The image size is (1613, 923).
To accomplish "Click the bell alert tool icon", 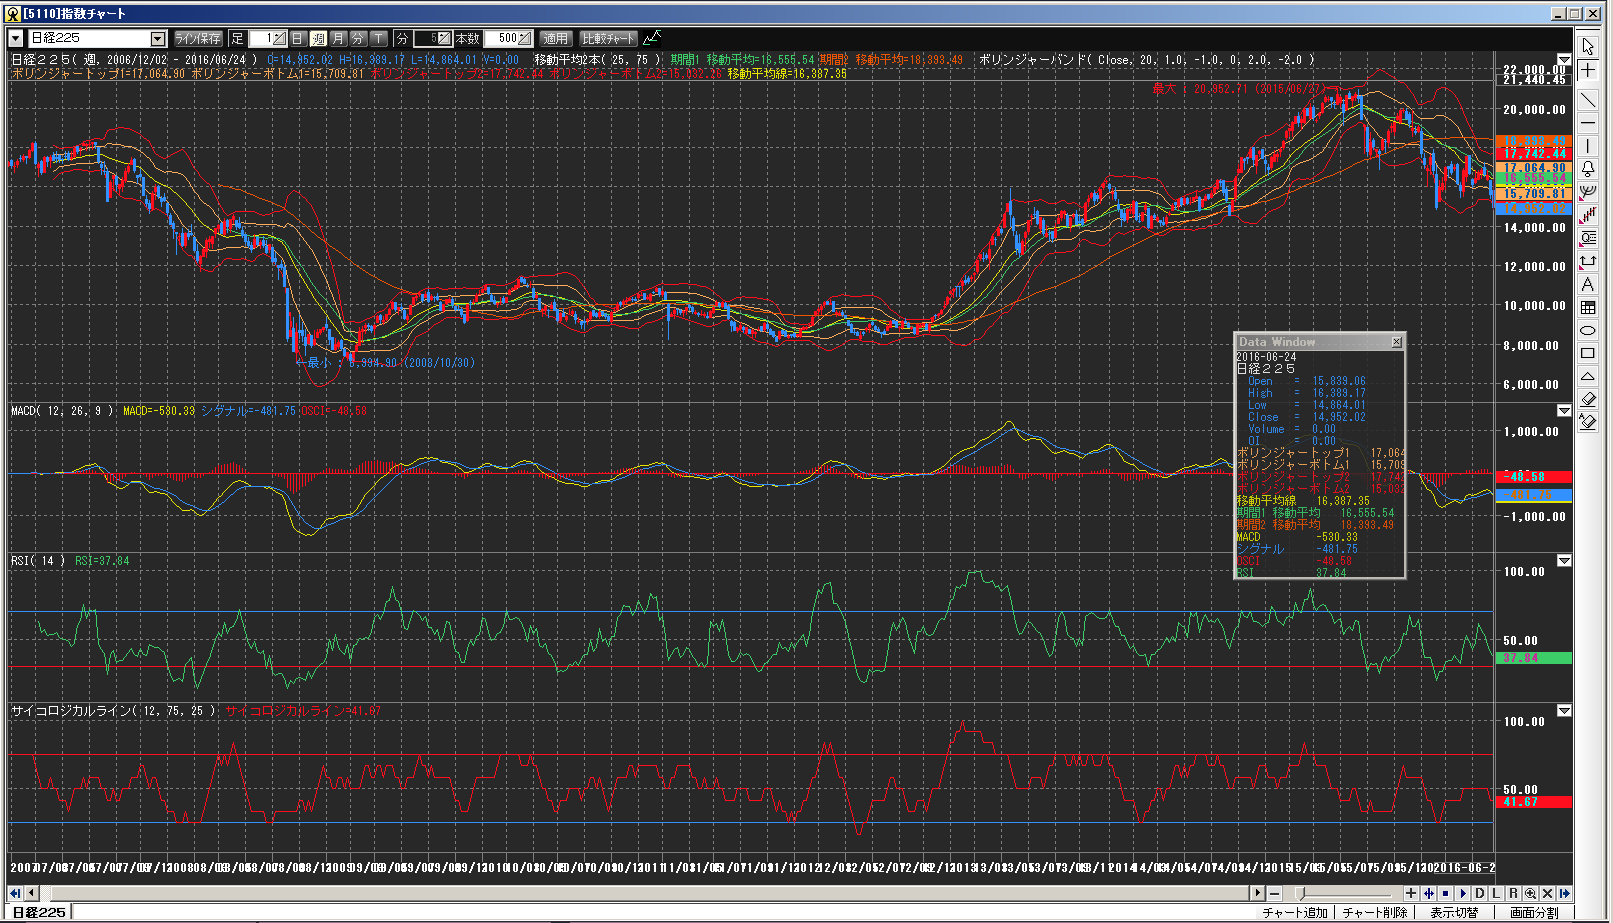I will point(1588,169).
